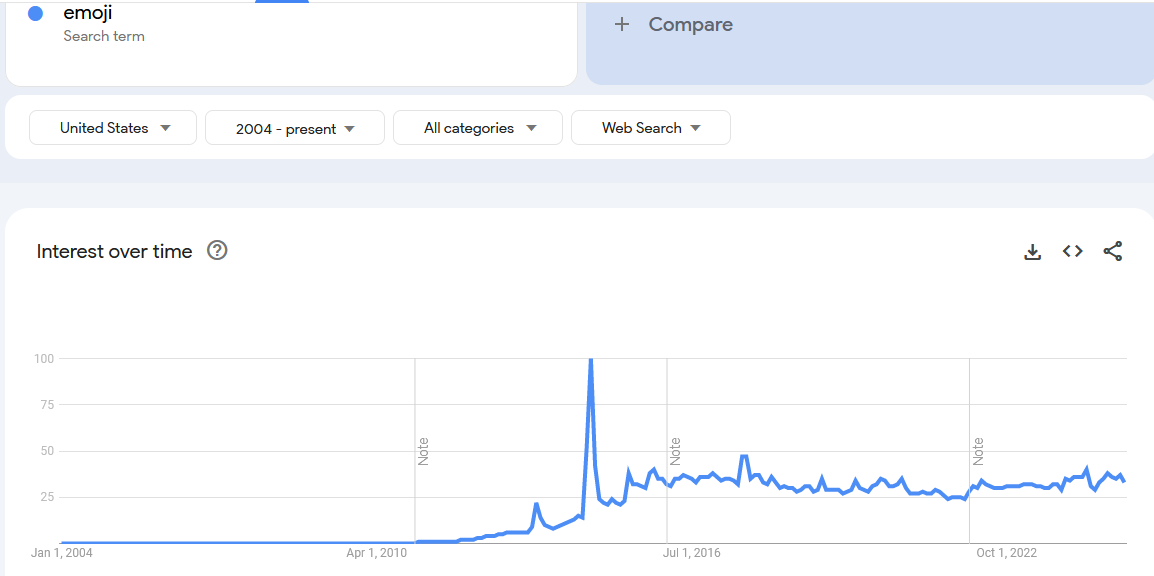Screen dimensions: 1154x576
Task: Open the embed code icon
Action: click(1072, 251)
